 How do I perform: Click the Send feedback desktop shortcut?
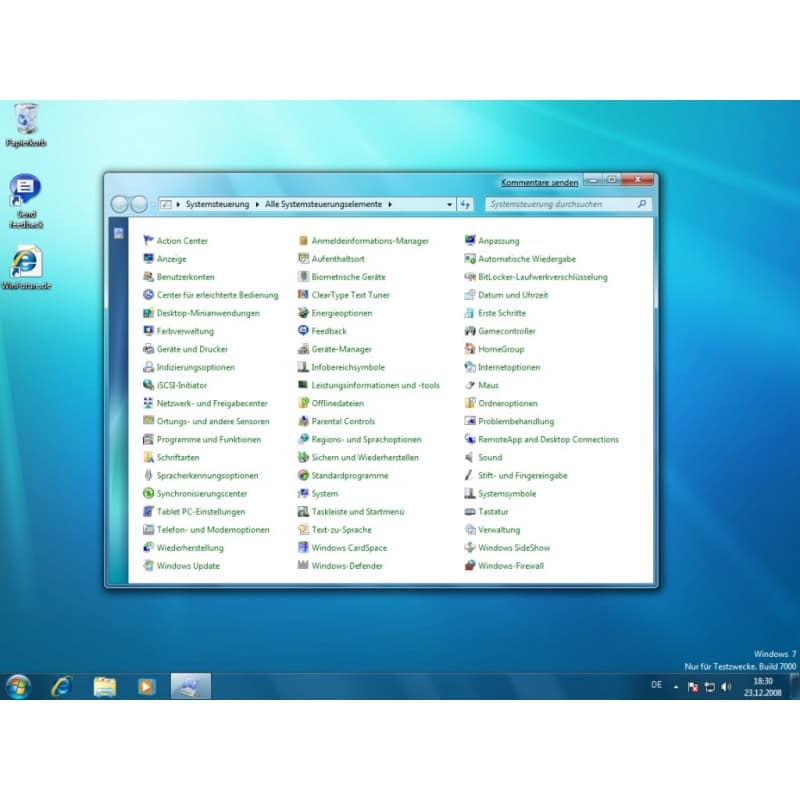[26, 201]
